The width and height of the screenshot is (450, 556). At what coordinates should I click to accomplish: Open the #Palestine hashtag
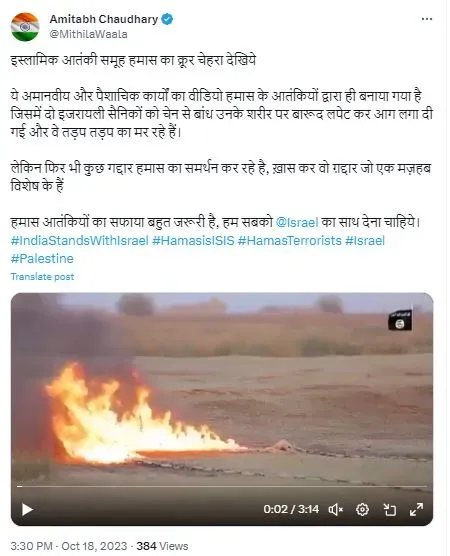[x=42, y=258]
